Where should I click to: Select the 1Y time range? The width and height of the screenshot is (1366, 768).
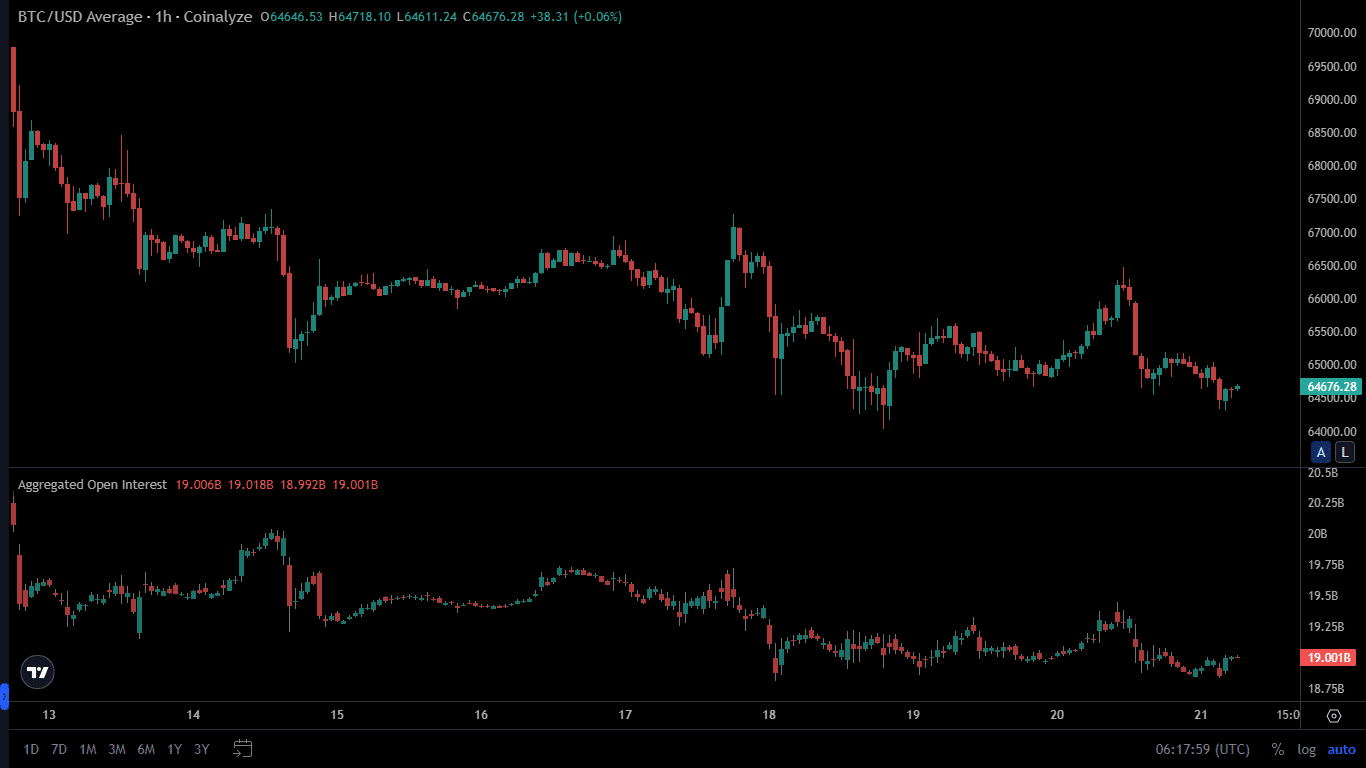pyautogui.click(x=175, y=749)
